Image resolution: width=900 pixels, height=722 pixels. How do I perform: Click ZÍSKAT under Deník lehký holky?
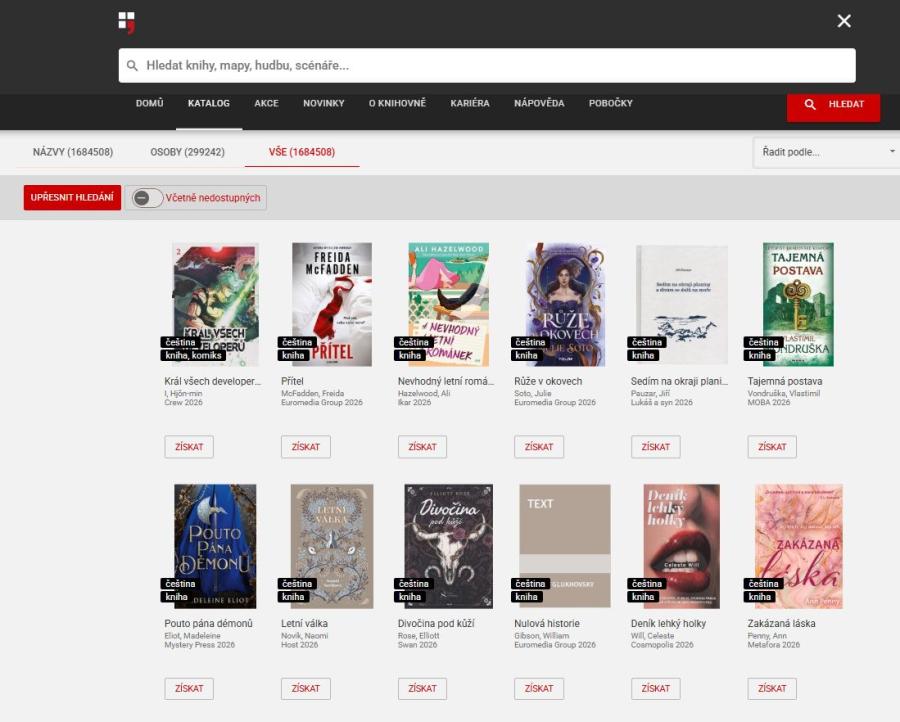pos(655,689)
